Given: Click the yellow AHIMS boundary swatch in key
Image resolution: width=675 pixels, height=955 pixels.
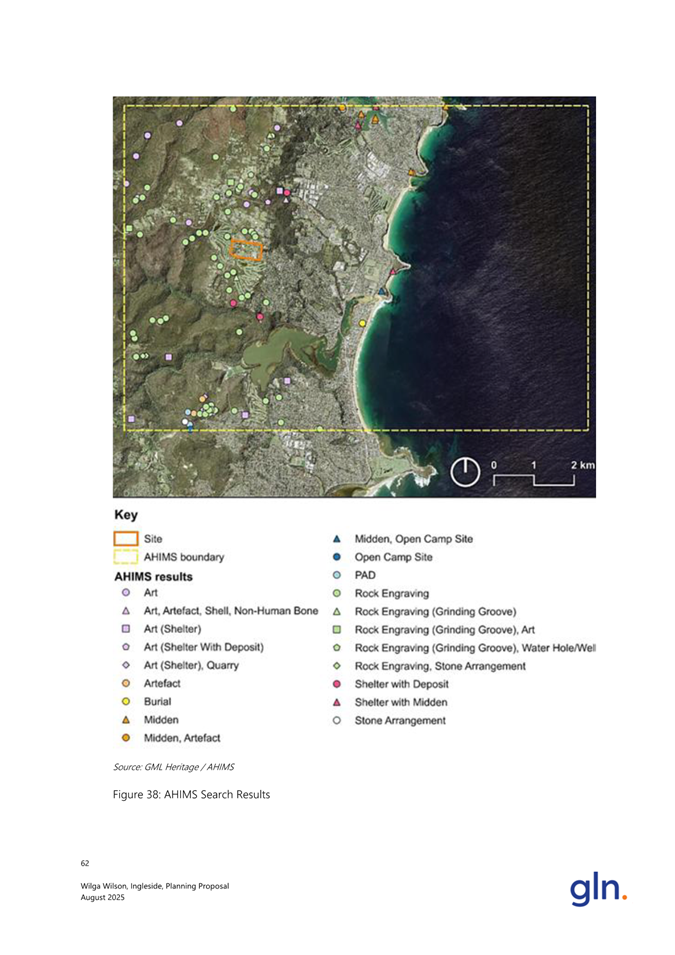Looking at the screenshot, I should coord(126,557).
